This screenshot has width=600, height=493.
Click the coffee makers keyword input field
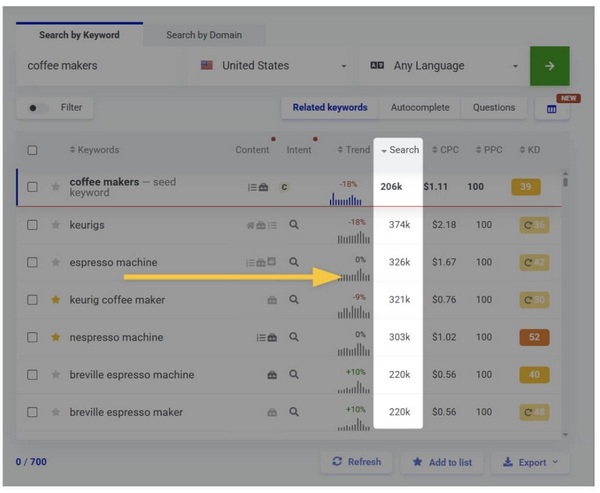click(100, 66)
